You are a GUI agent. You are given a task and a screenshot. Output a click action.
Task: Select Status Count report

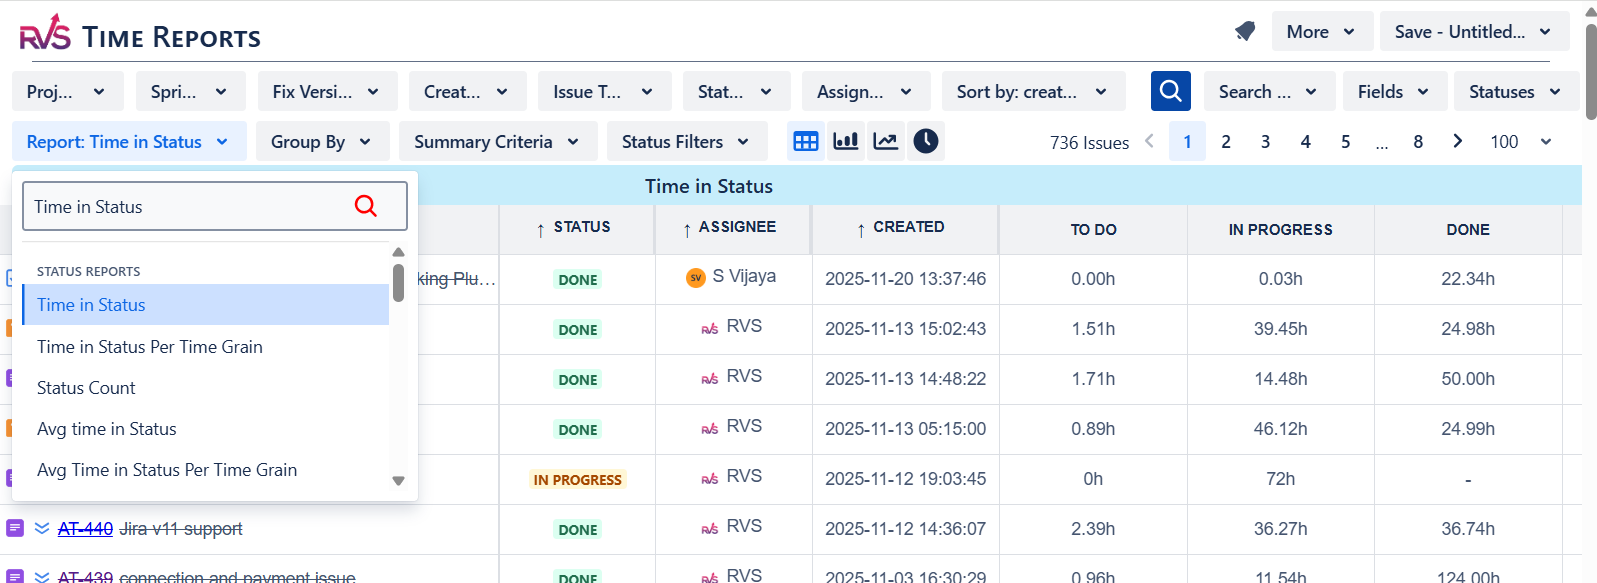205,387
